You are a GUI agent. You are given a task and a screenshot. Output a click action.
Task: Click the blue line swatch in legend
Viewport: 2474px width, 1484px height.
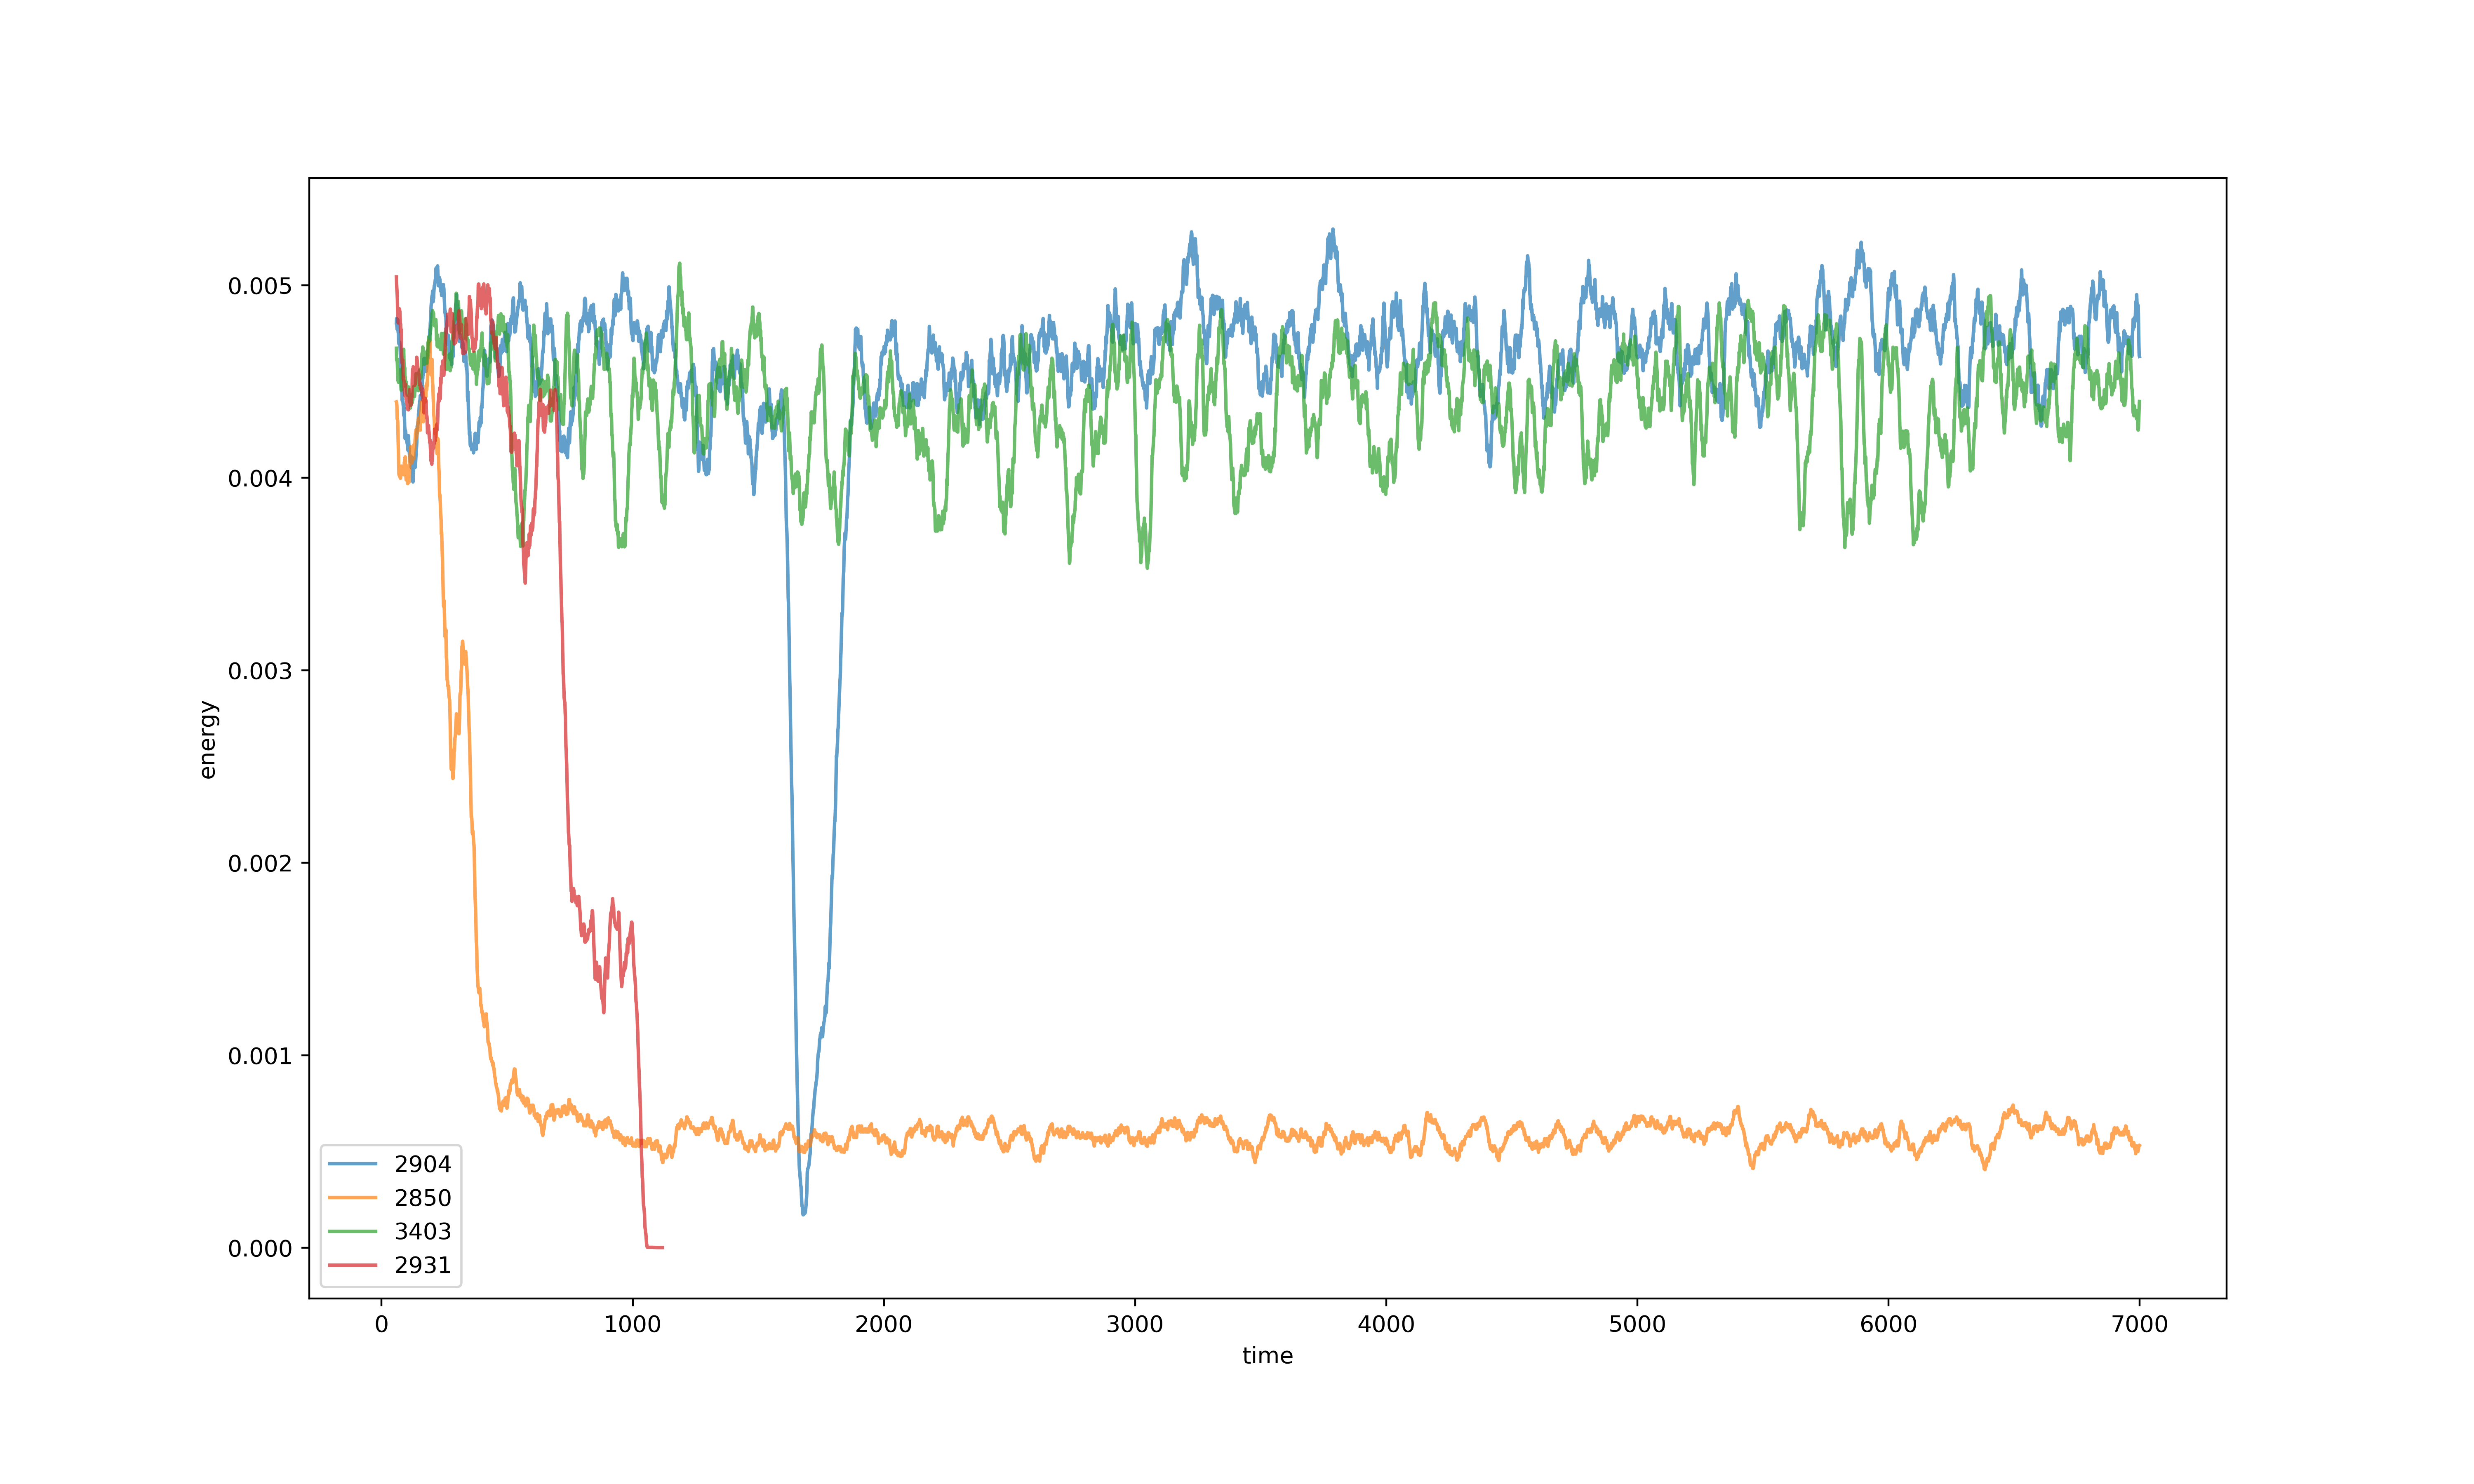point(352,1164)
